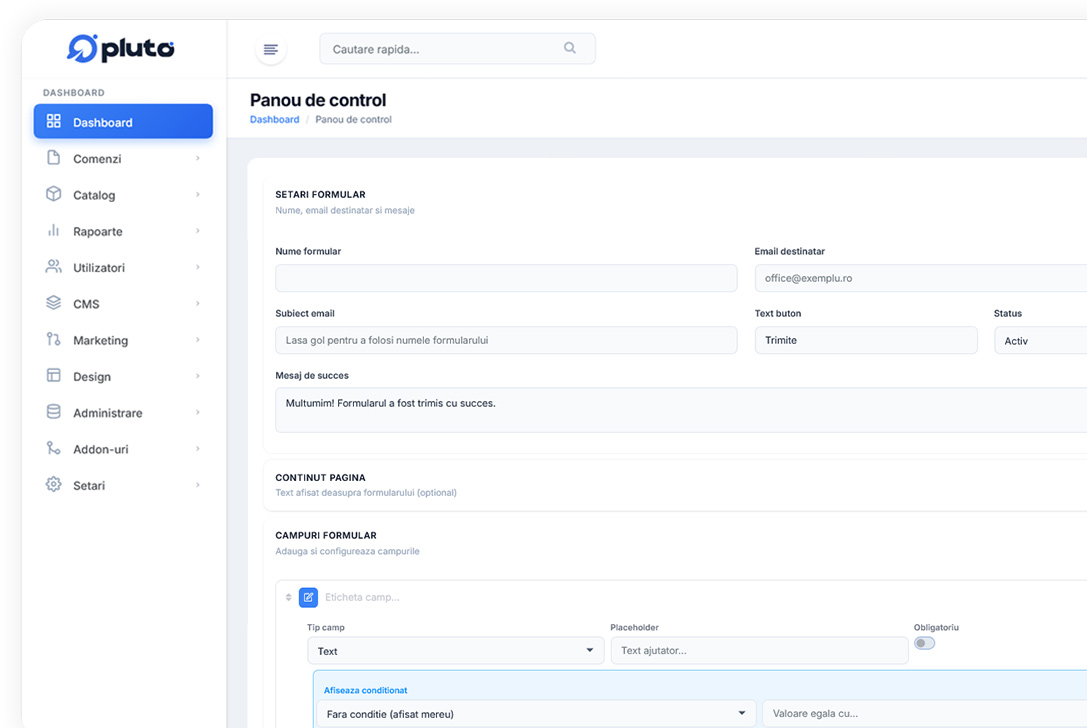Click the CAMPURI FORMULAR section title

tap(326, 535)
